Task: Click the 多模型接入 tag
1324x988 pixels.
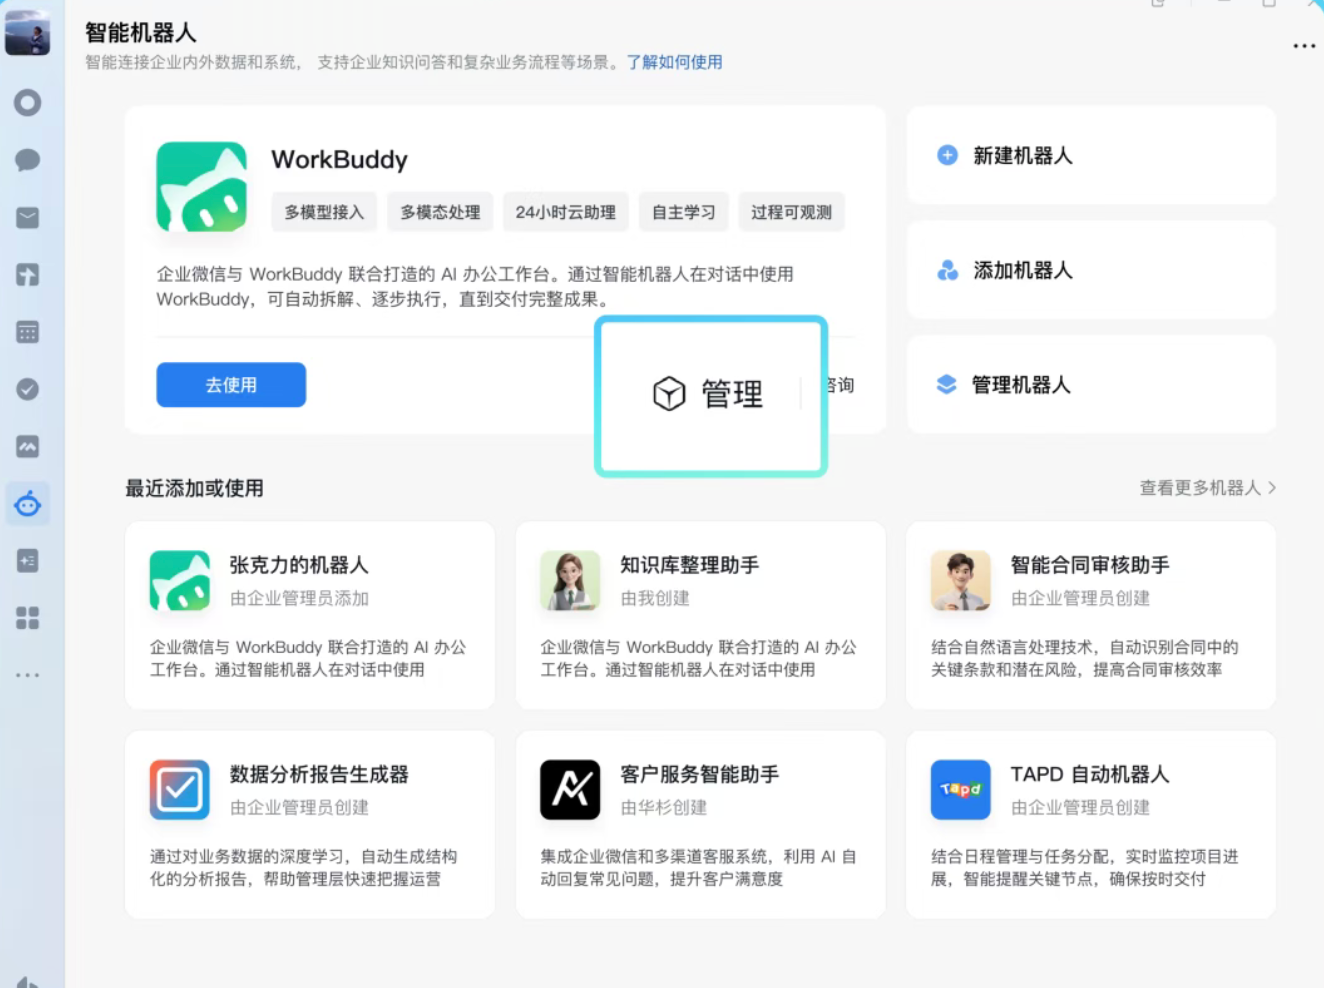Action: click(x=324, y=212)
